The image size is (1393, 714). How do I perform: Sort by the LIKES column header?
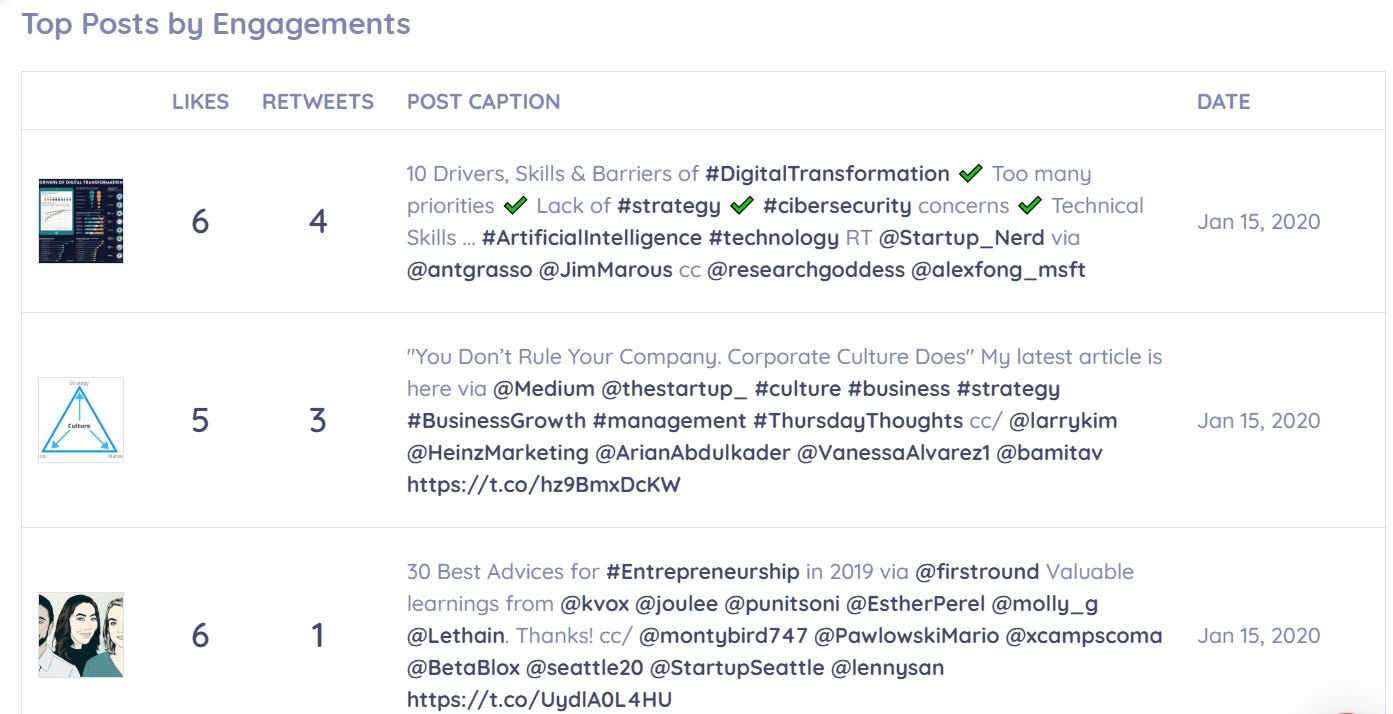(200, 101)
